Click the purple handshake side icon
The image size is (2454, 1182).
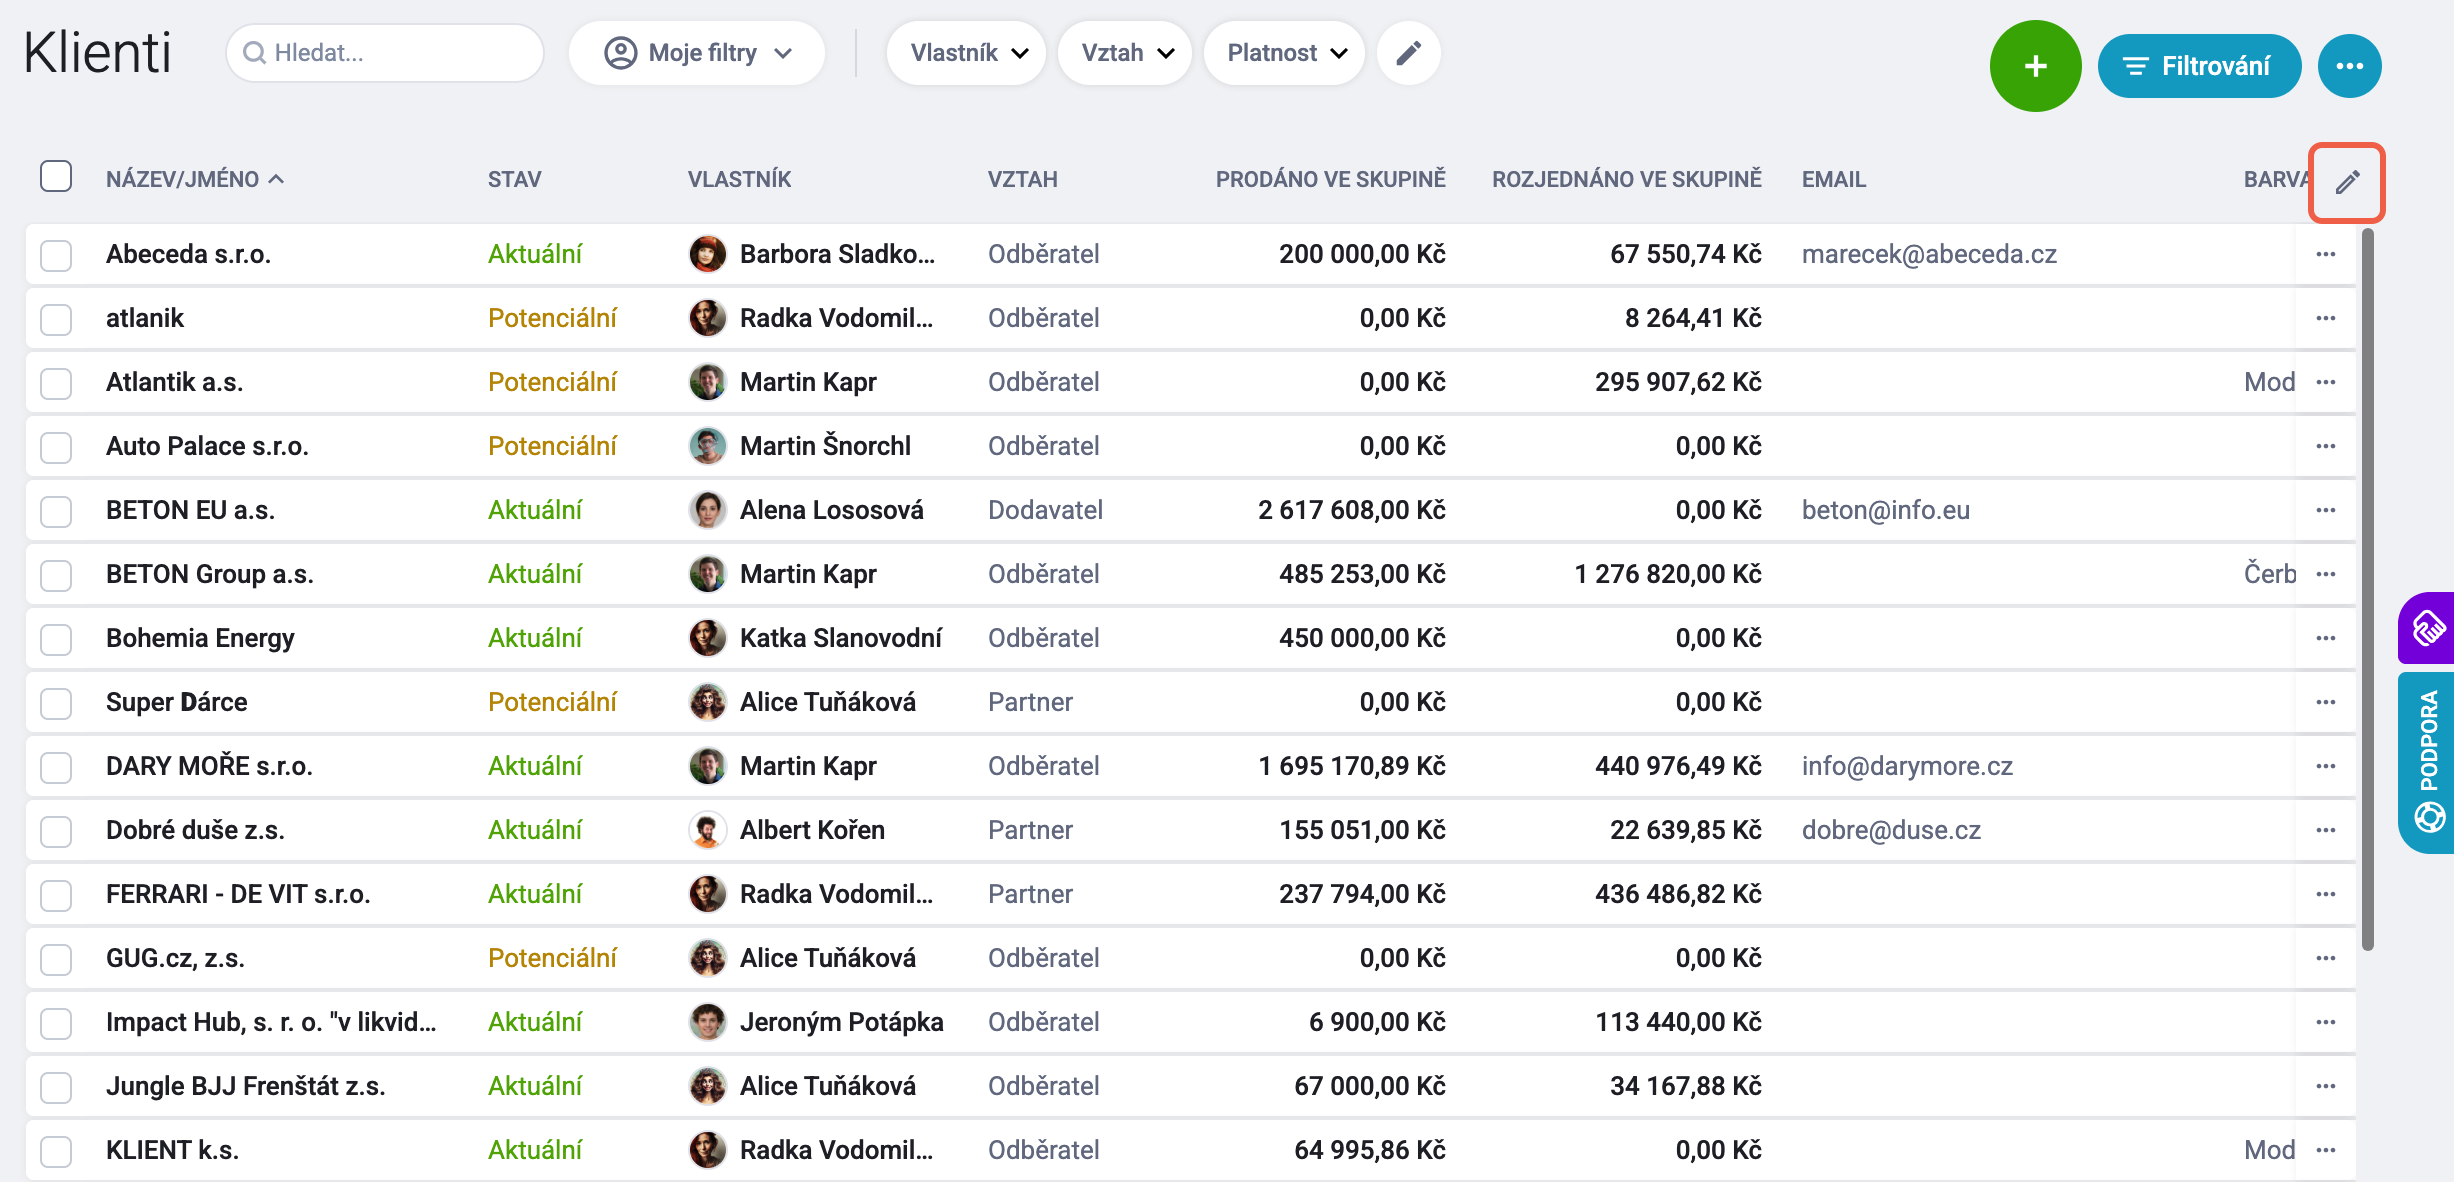[2427, 628]
